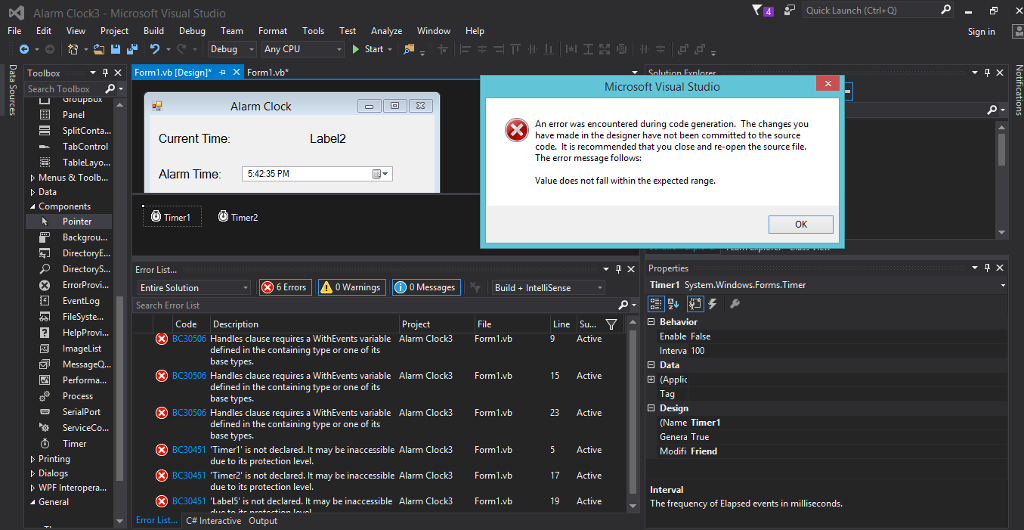The width and height of the screenshot is (1024, 530).
Task: Click the New Project toolbar icon
Action: (73, 49)
